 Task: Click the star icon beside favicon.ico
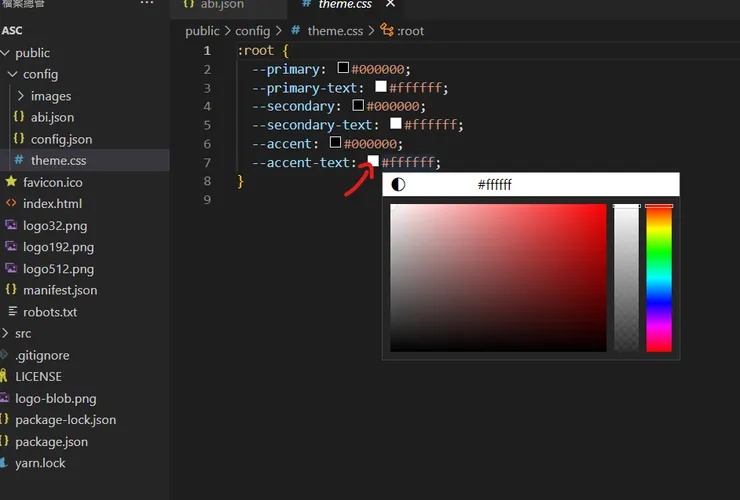[x=11, y=181]
